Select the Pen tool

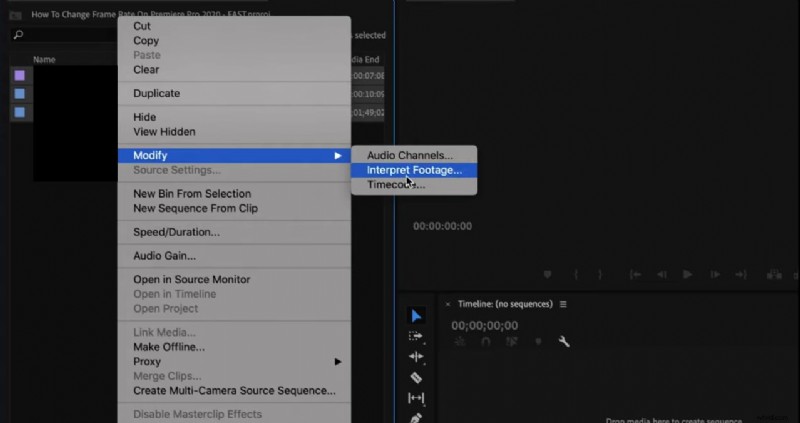pyautogui.click(x=416, y=417)
